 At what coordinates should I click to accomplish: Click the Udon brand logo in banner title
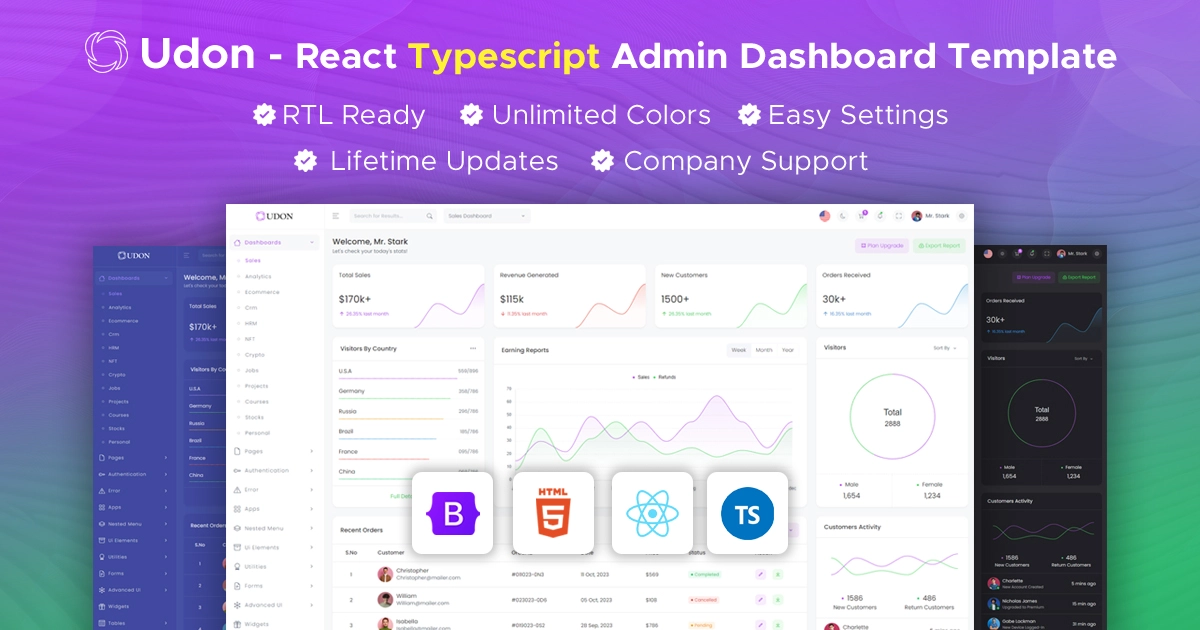(106, 53)
